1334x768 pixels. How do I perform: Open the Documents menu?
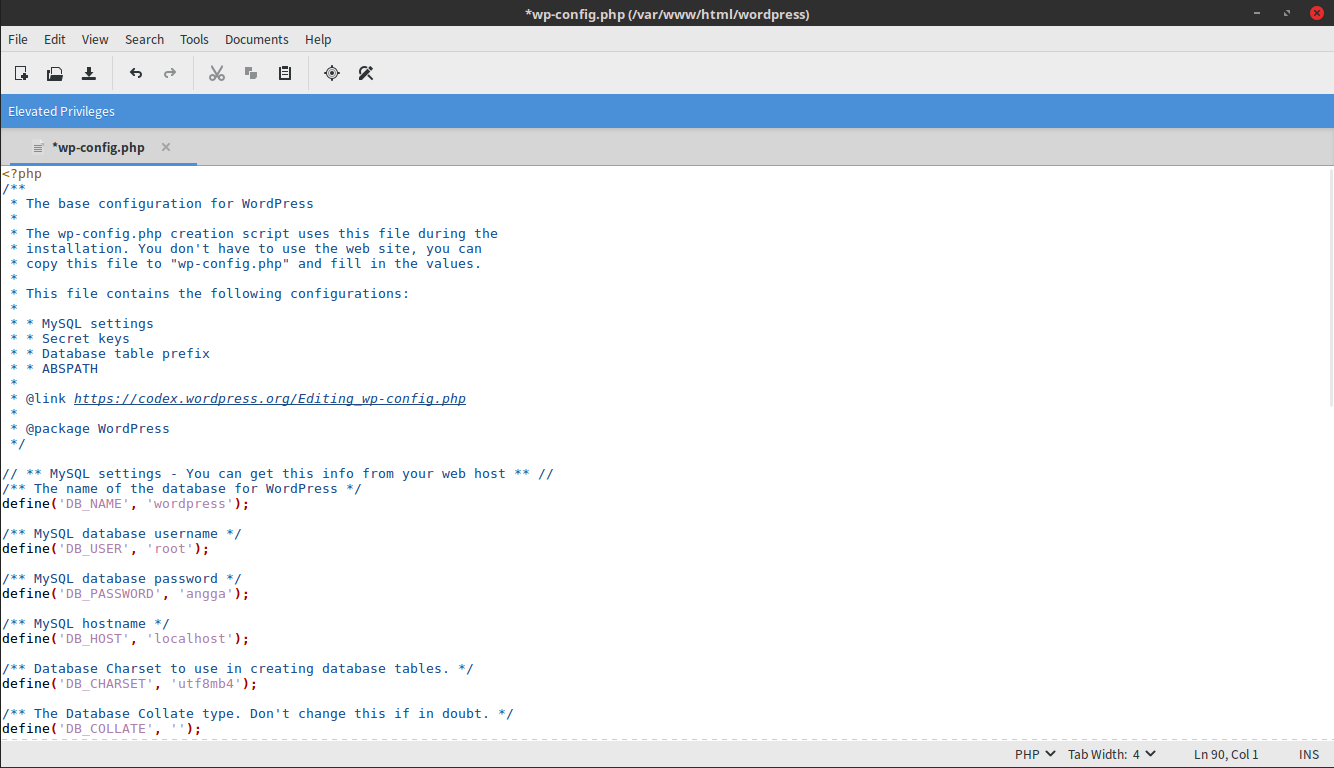[x=257, y=39]
